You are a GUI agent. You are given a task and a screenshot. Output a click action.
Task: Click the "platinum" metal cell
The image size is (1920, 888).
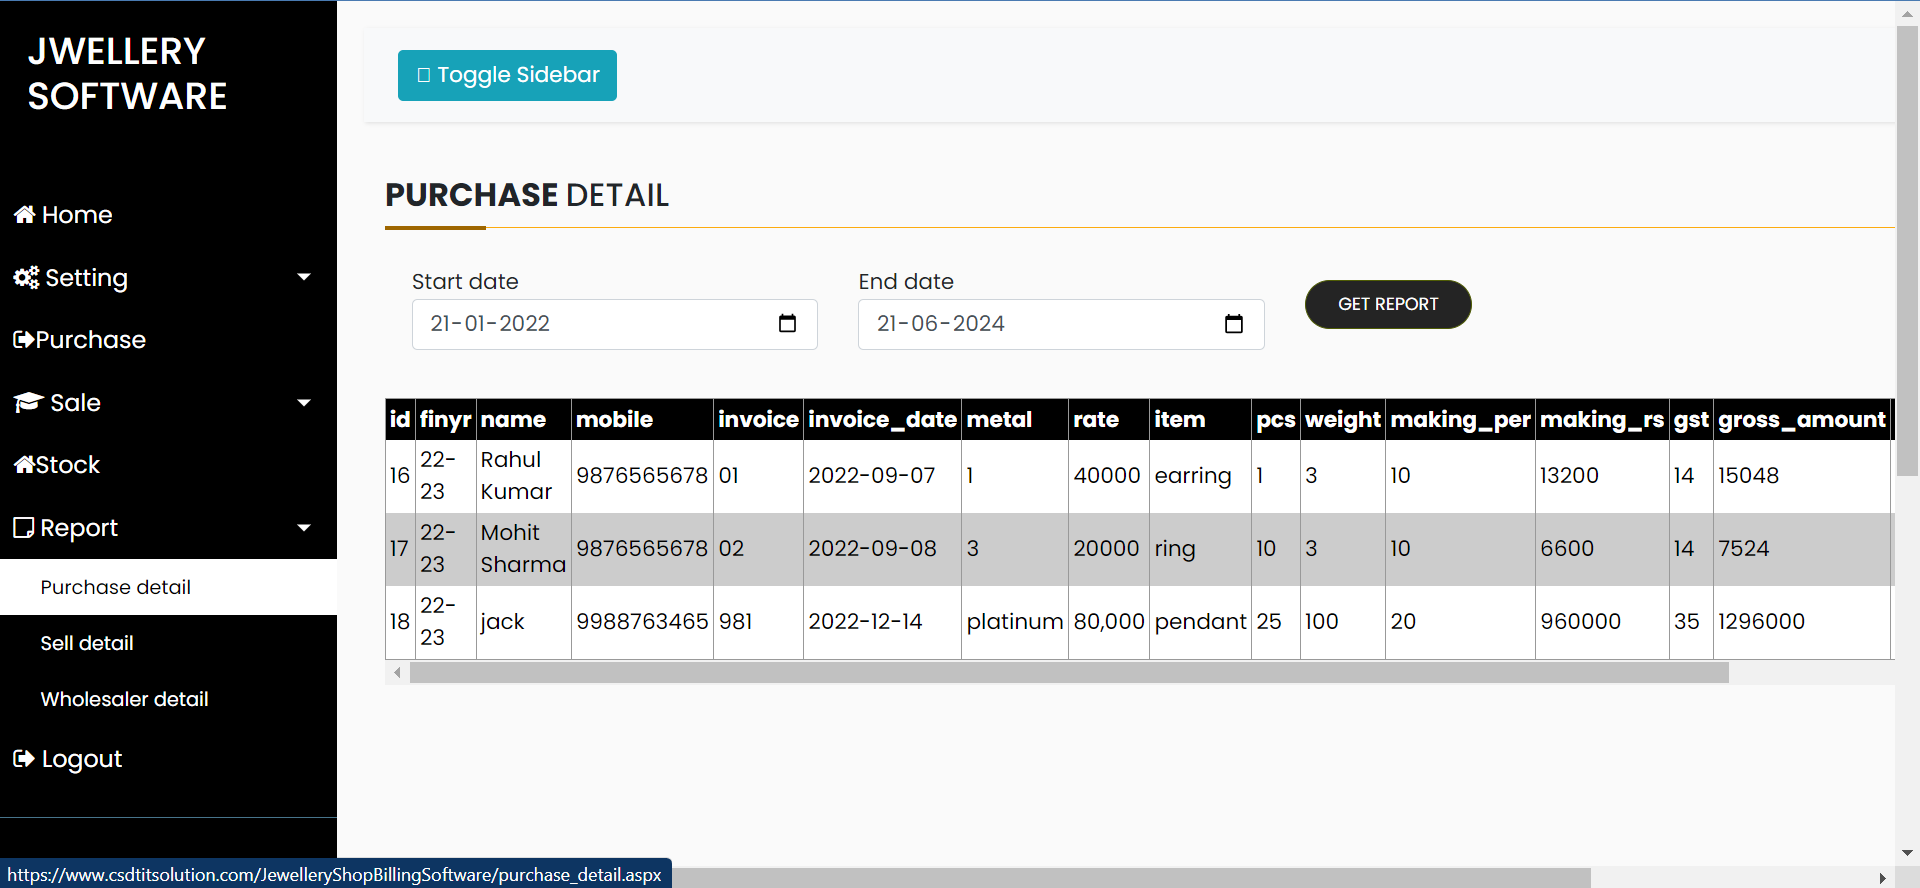coord(1015,622)
